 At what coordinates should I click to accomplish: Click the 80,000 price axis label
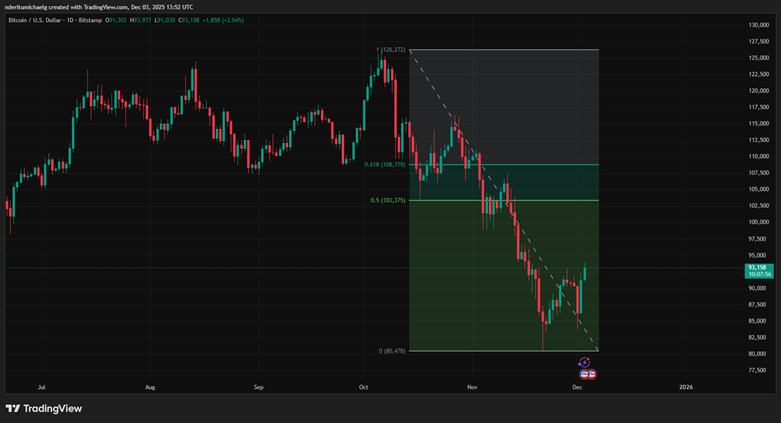760,354
